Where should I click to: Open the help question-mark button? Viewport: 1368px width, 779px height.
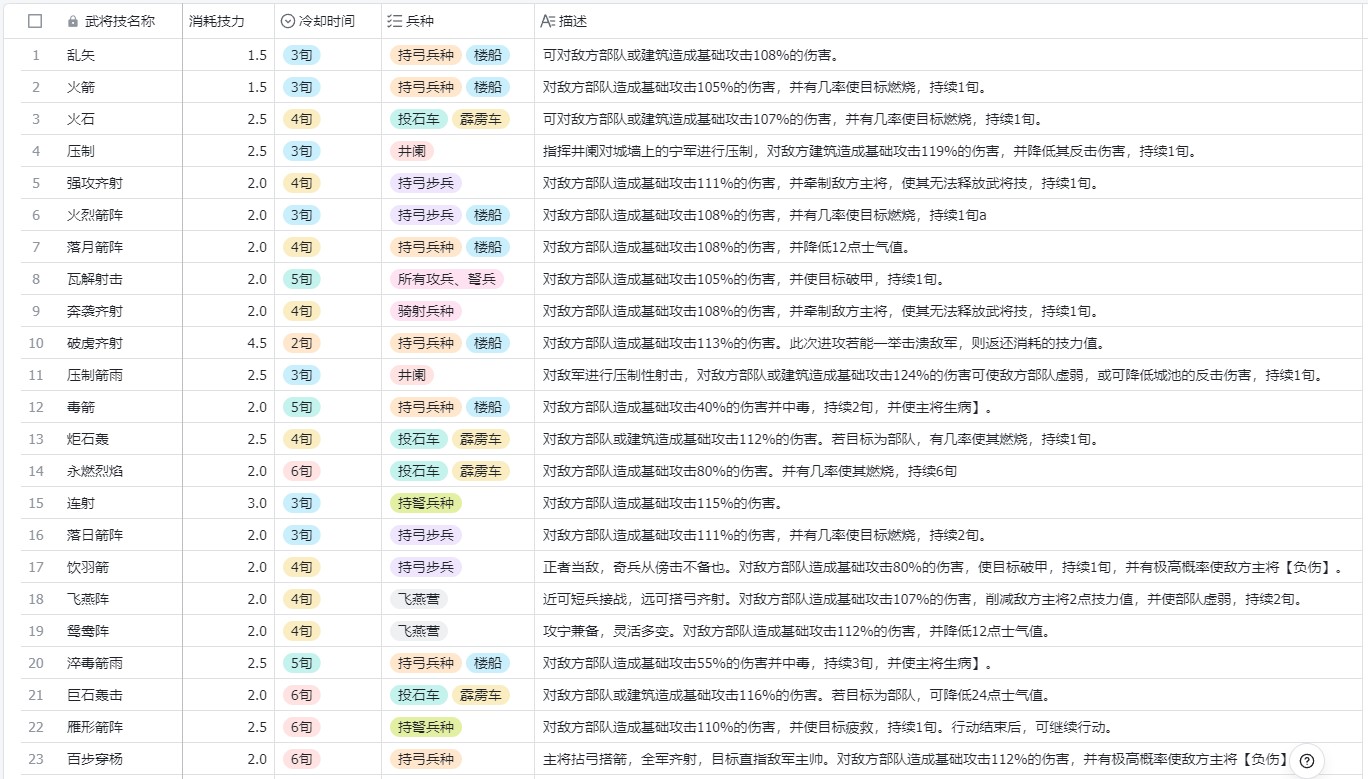pos(1306,760)
